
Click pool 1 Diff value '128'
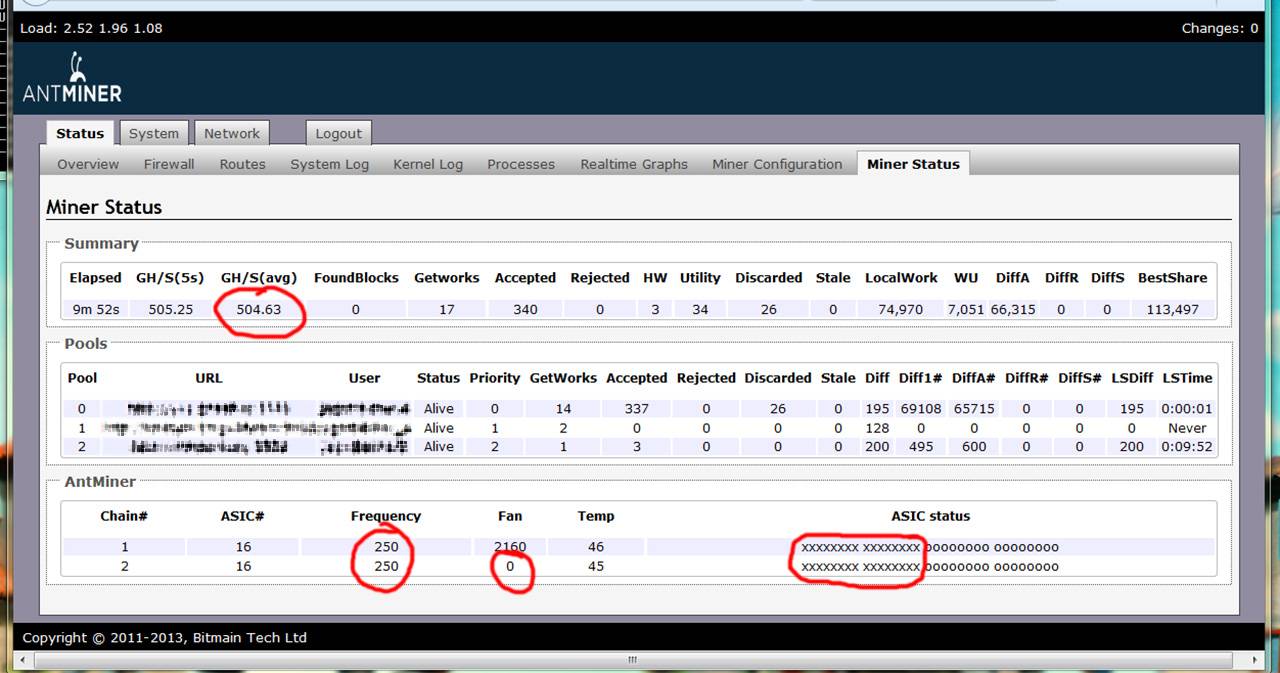(877, 428)
